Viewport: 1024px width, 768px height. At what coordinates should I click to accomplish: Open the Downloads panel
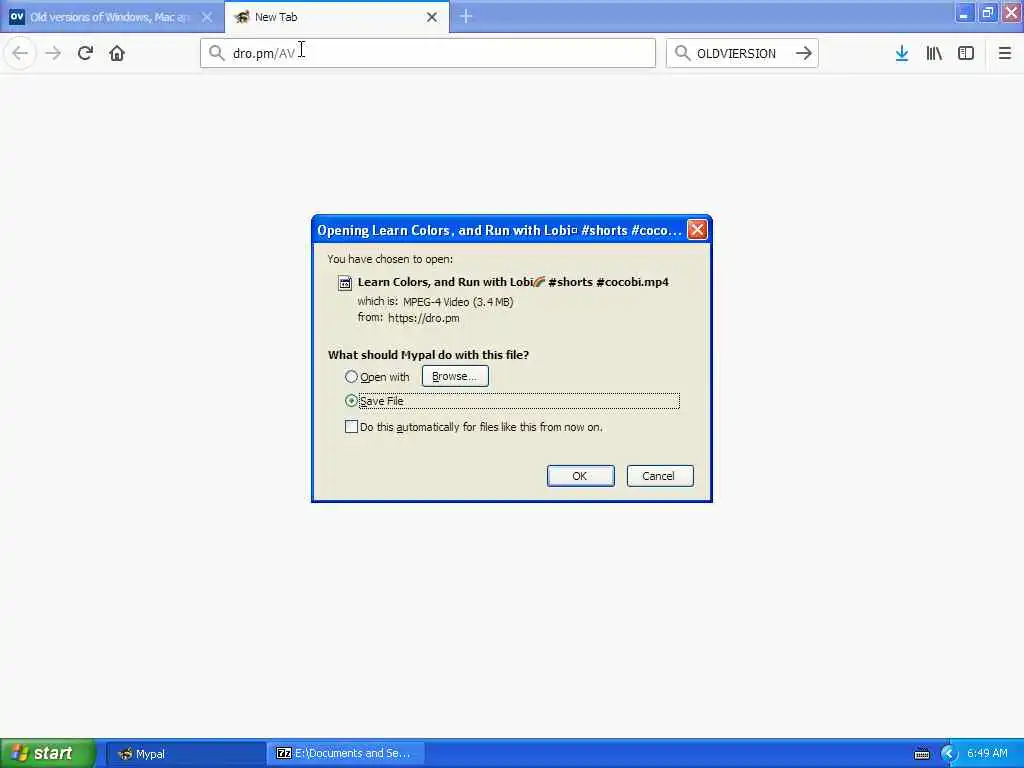(902, 53)
